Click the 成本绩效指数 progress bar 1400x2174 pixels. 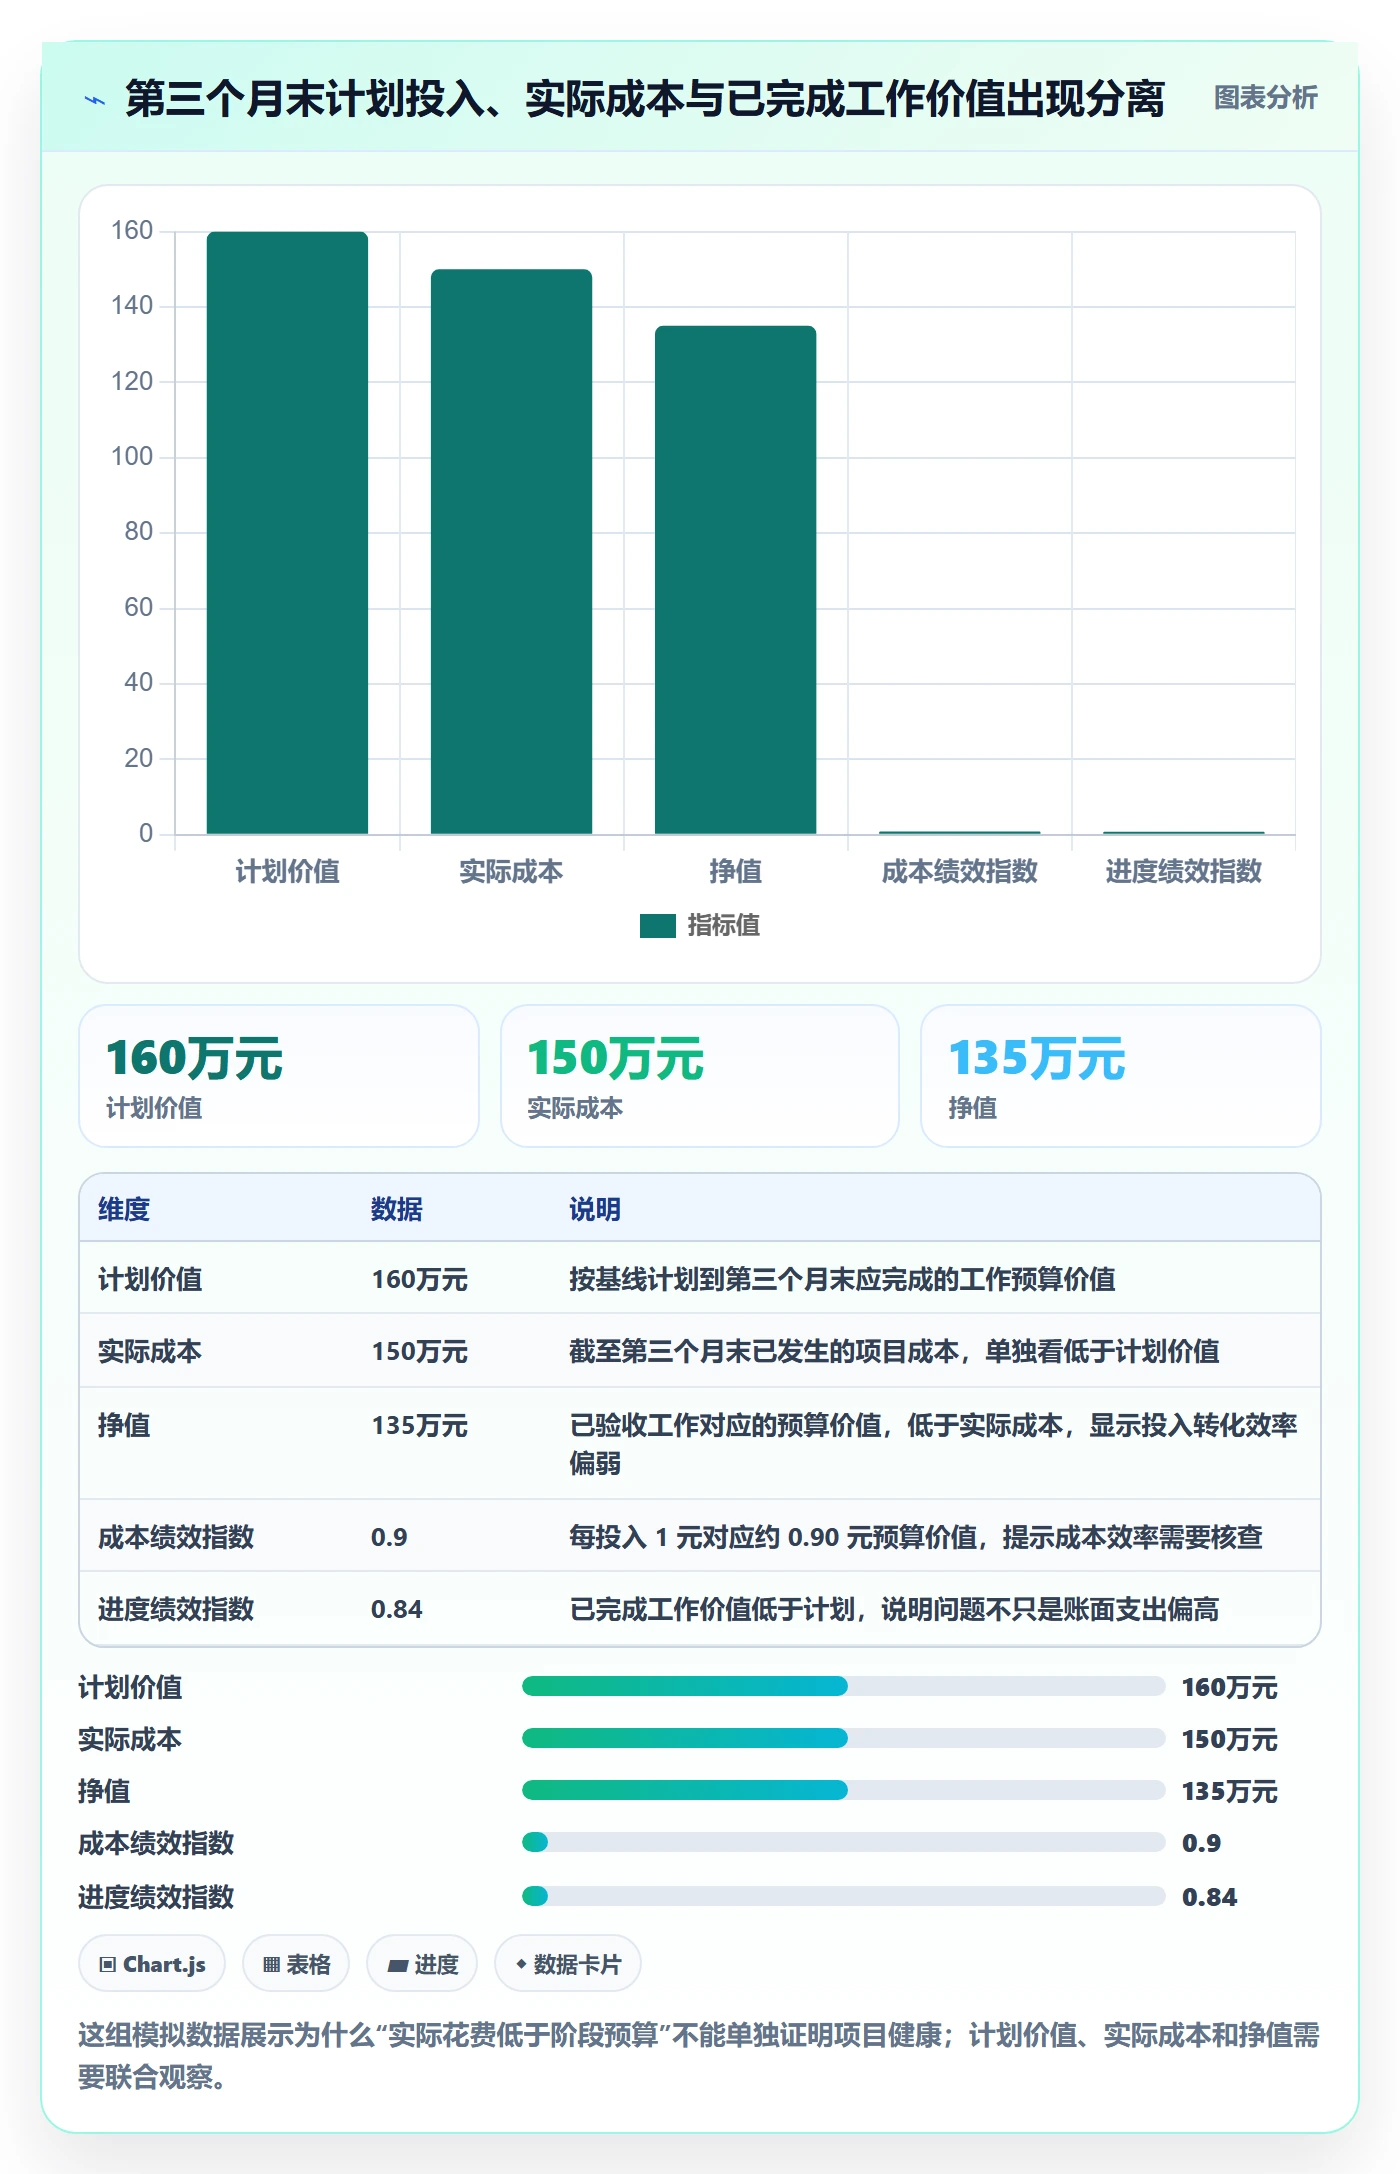(843, 1842)
